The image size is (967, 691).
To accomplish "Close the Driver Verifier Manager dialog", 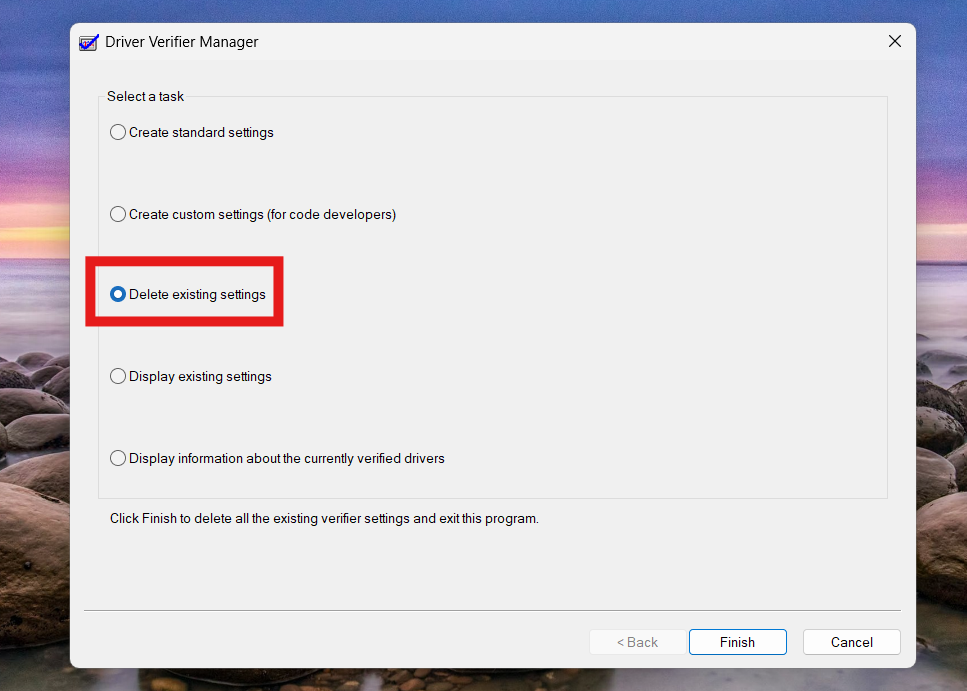I will tap(894, 41).
